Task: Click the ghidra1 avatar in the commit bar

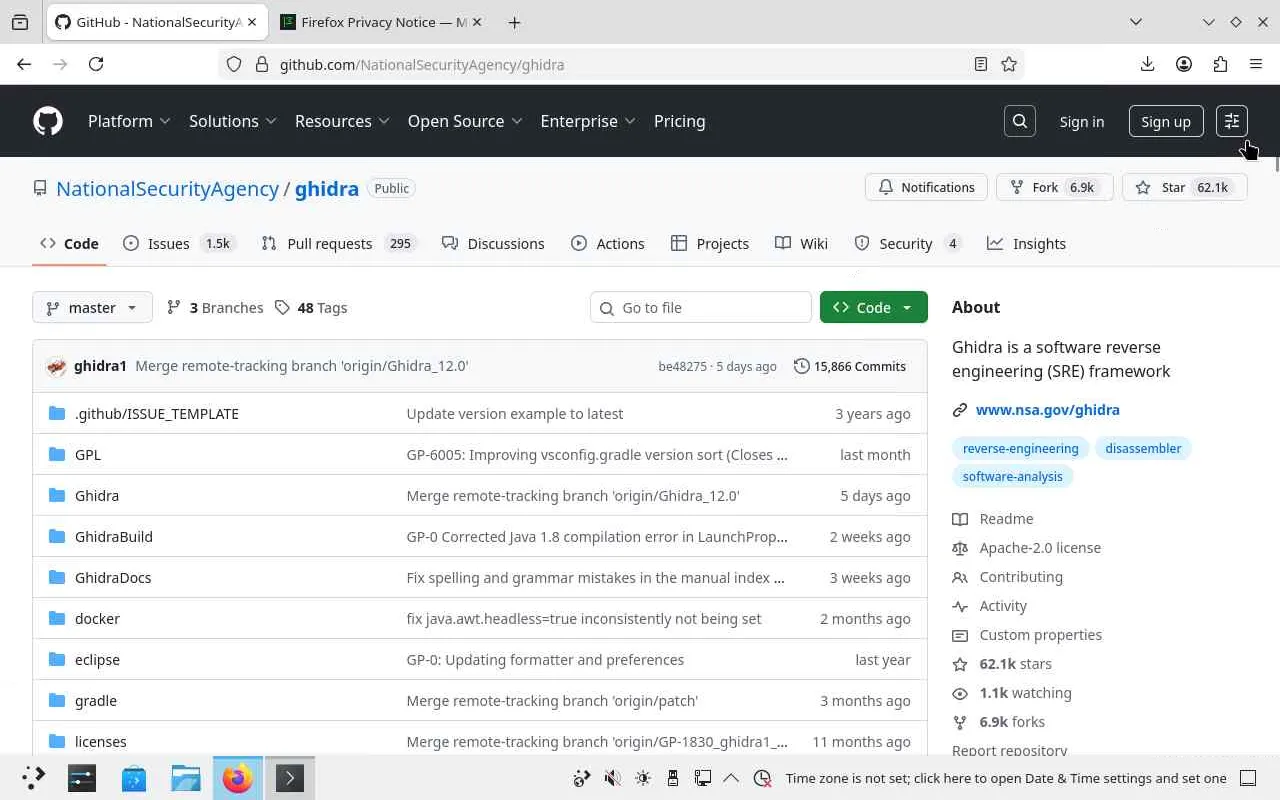Action: click(x=56, y=366)
